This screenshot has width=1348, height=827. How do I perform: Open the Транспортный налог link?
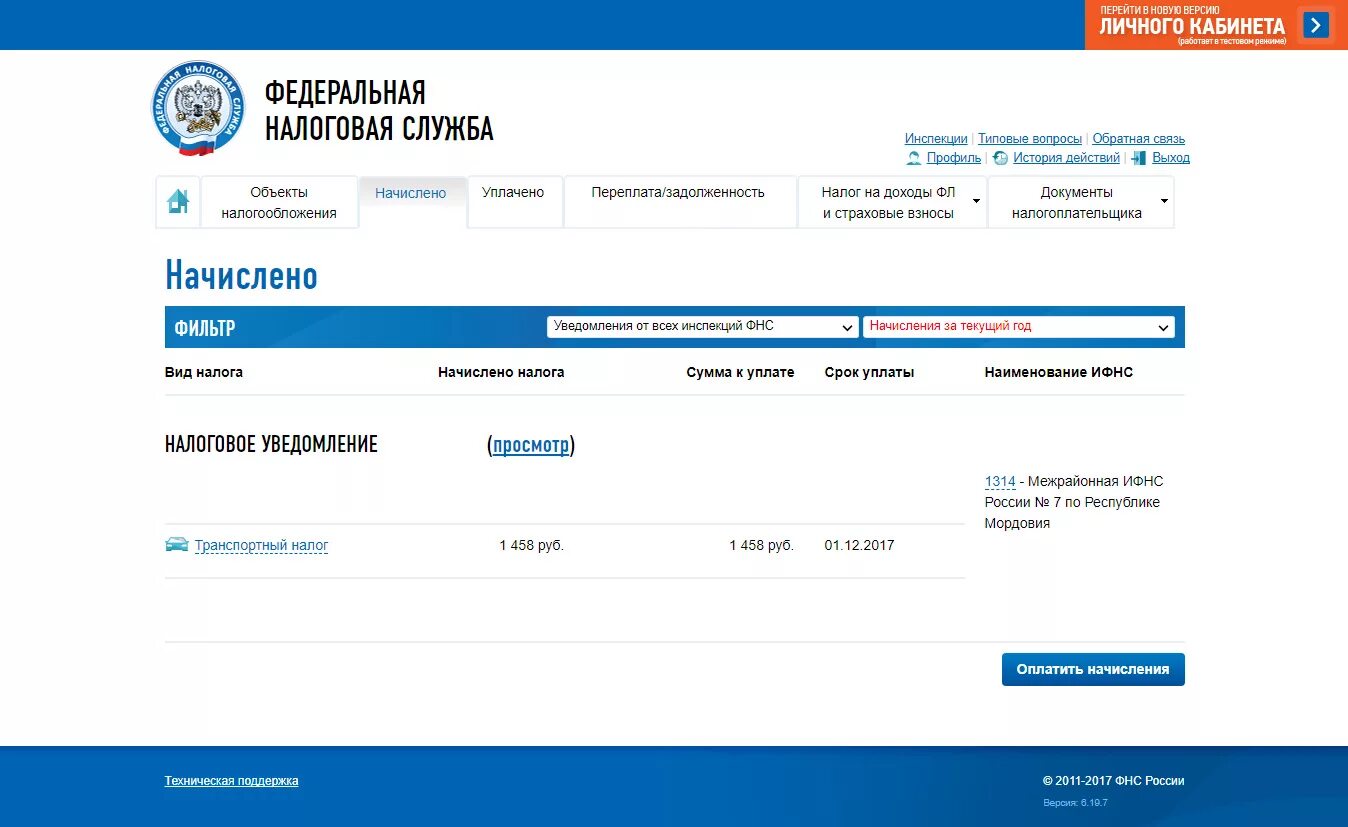tap(262, 545)
